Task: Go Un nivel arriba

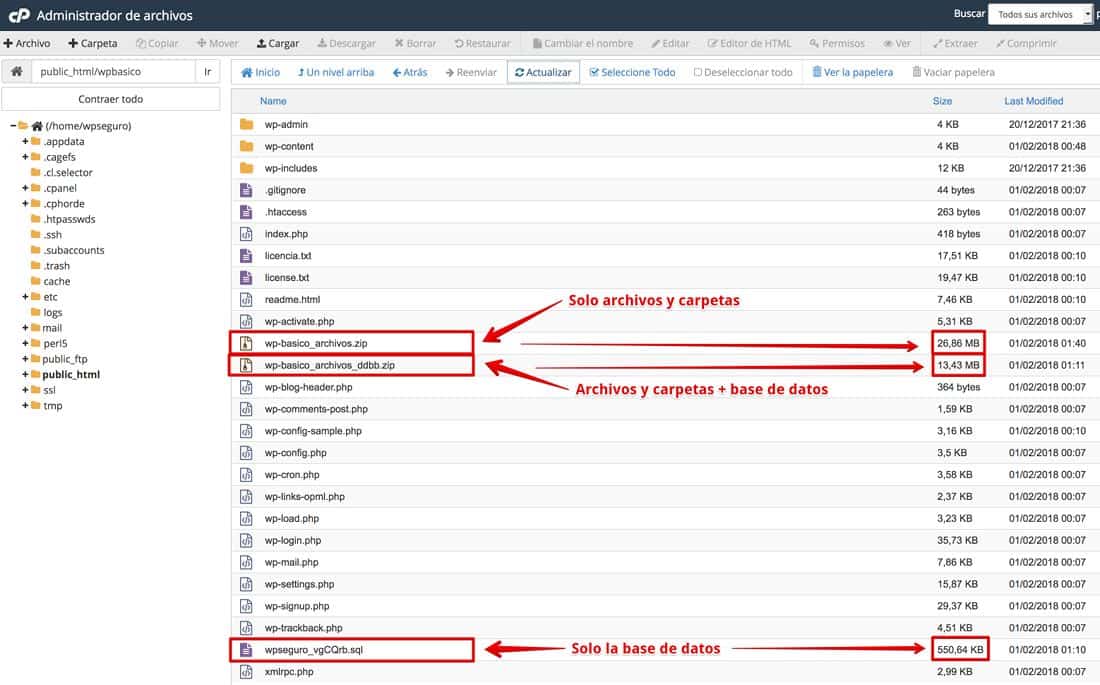Action: 336,72
